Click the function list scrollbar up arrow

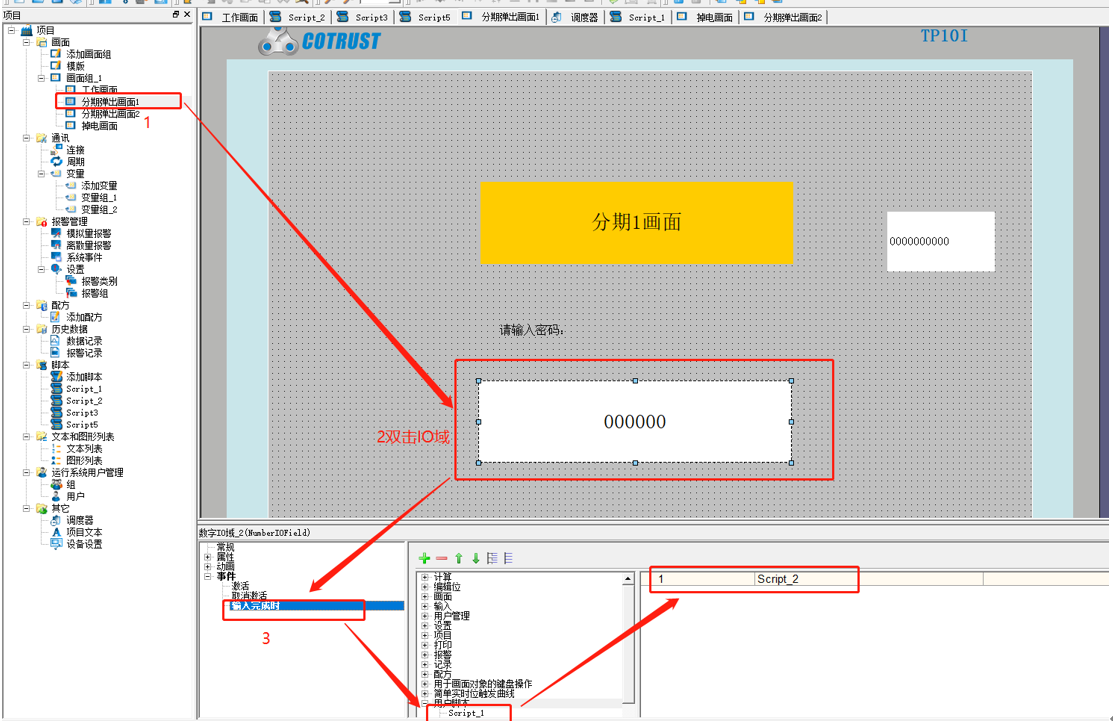[628, 579]
